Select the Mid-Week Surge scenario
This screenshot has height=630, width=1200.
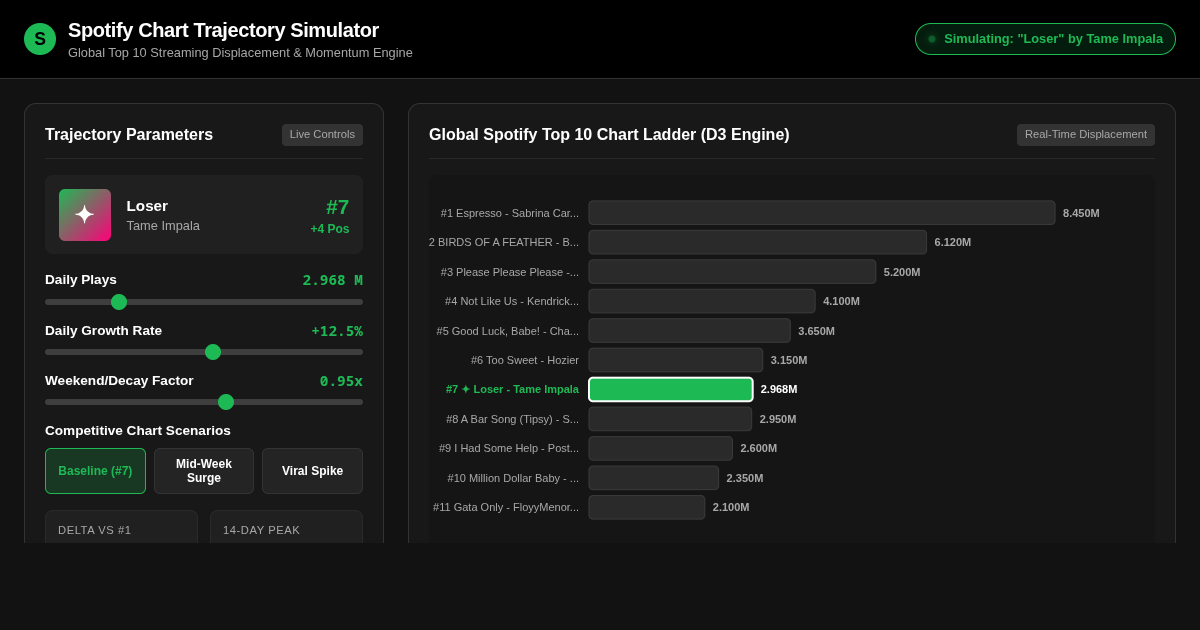tap(204, 471)
